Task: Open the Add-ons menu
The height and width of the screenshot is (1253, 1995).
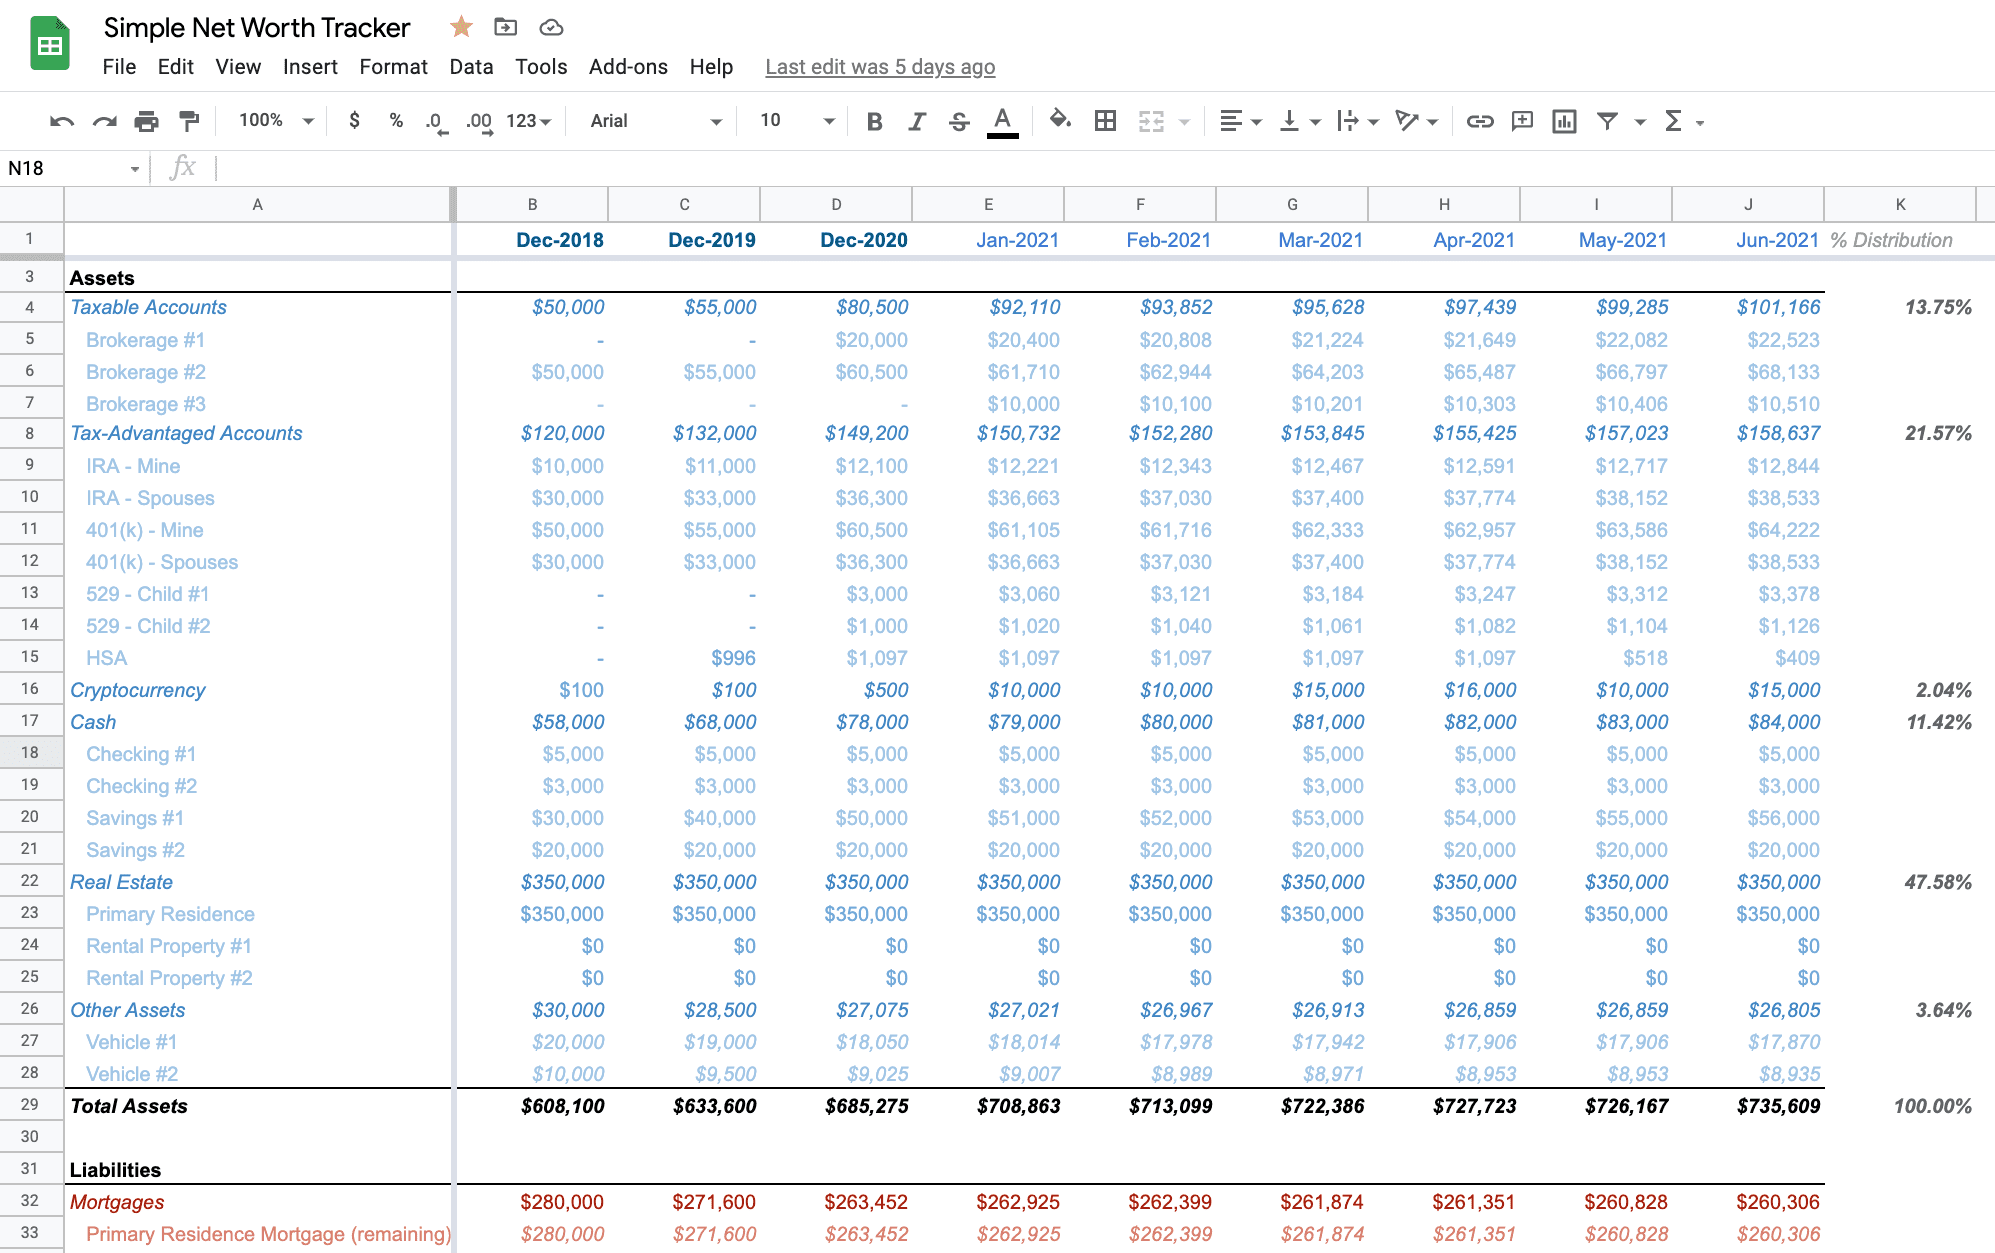Action: (627, 66)
